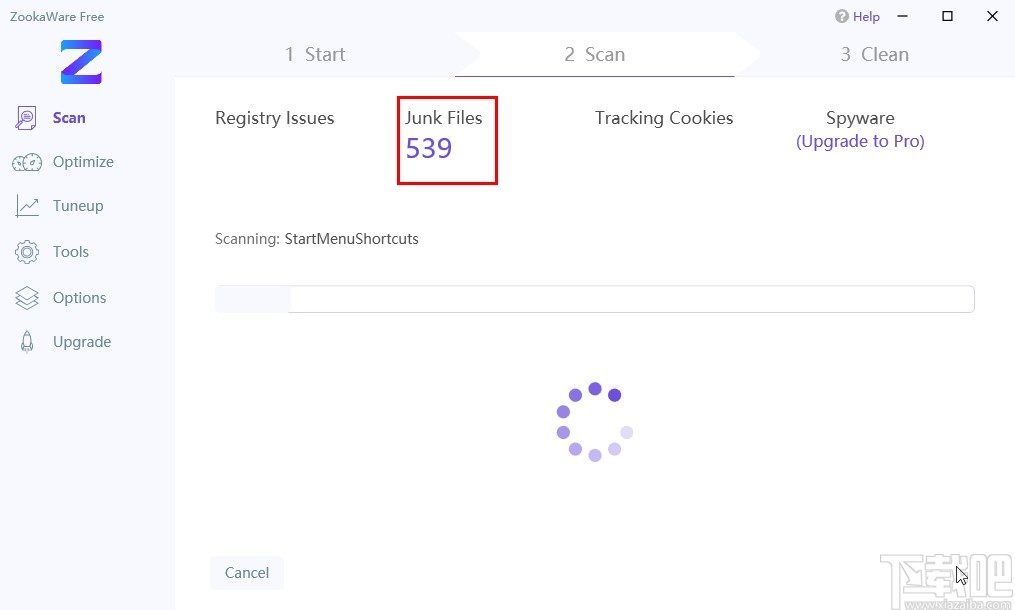The width and height of the screenshot is (1015, 610).
Task: Click the Scan magnifier icon in sidebar
Action: (x=27, y=118)
